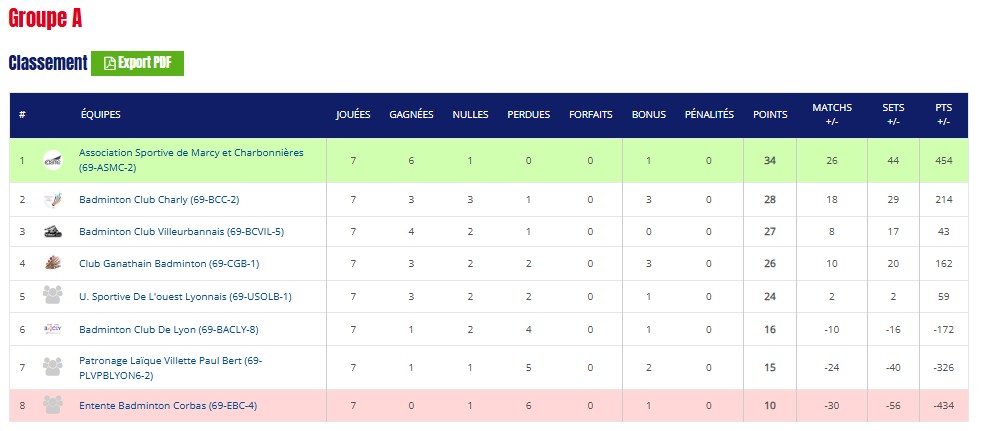Click the JOUÉES column header
This screenshot has height=431, width=983.
pos(353,115)
